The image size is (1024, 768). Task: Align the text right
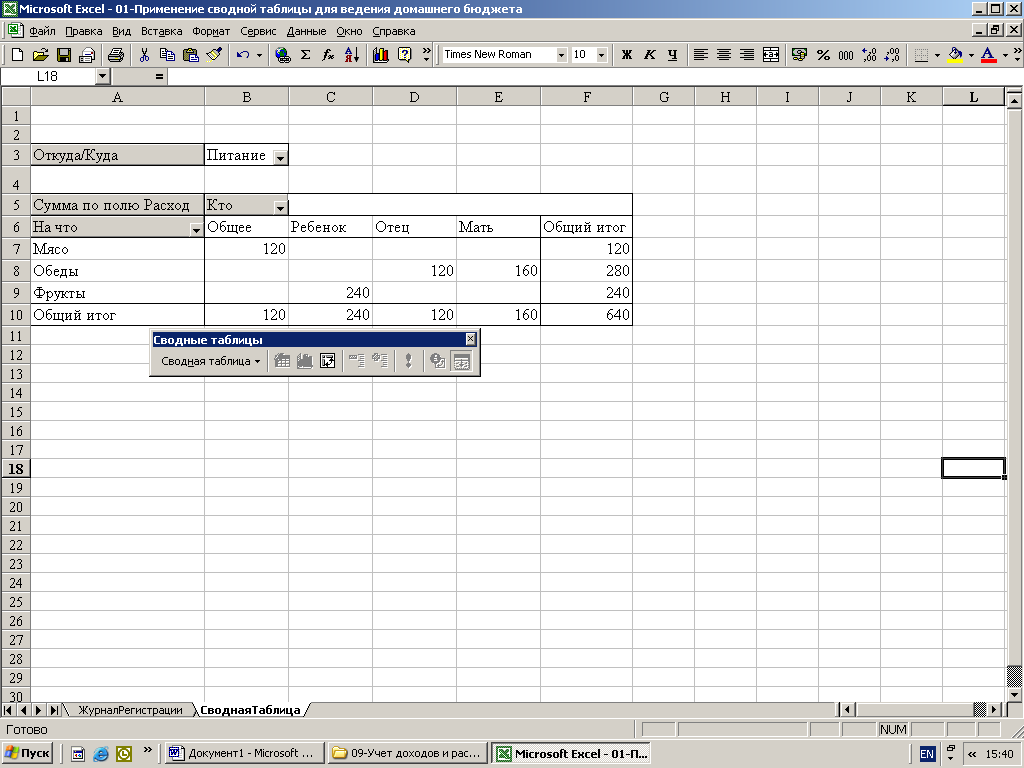pyautogui.click(x=746, y=55)
